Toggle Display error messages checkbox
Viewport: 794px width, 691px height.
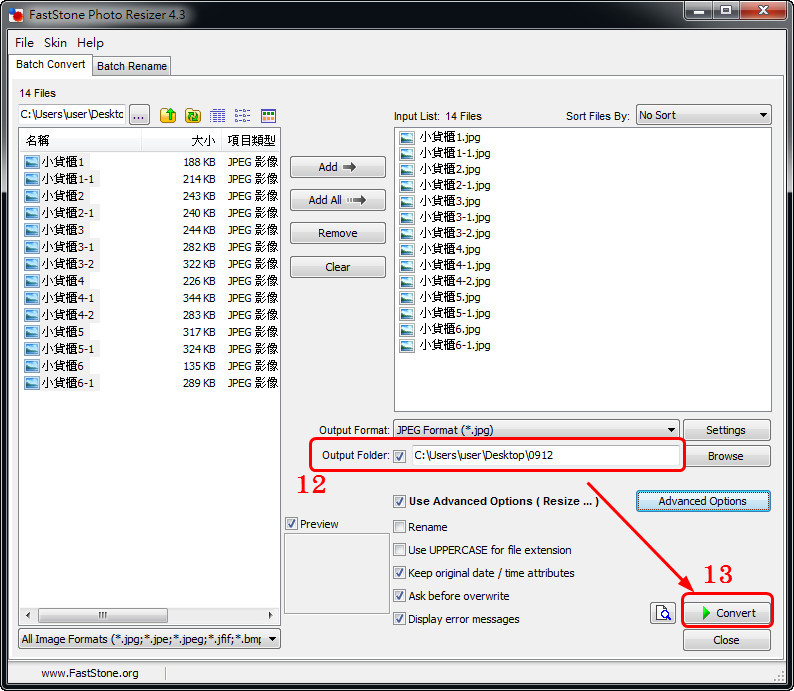[x=399, y=619]
